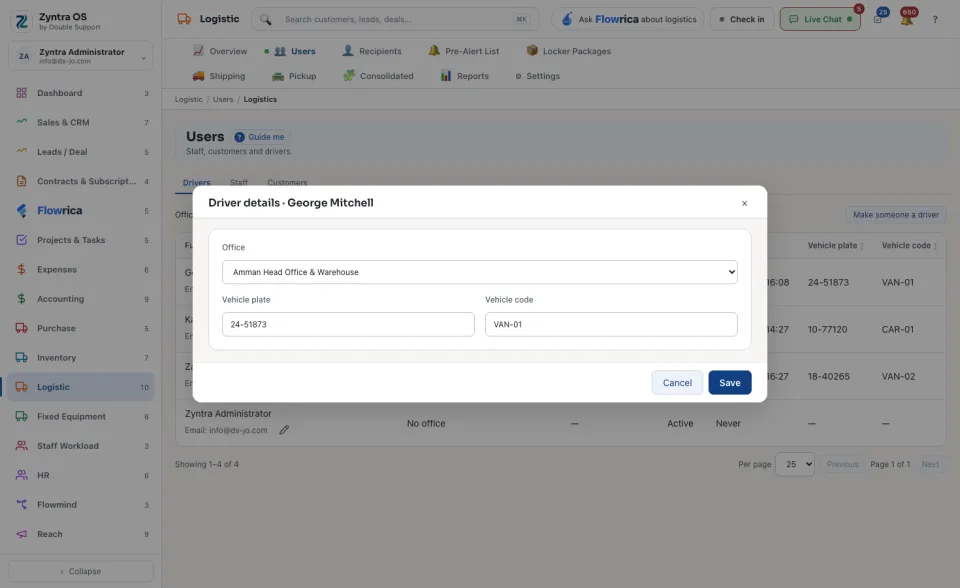This screenshot has width=960, height=588.
Task: Click the Expenses dollar icon
Action: click(x=21, y=270)
